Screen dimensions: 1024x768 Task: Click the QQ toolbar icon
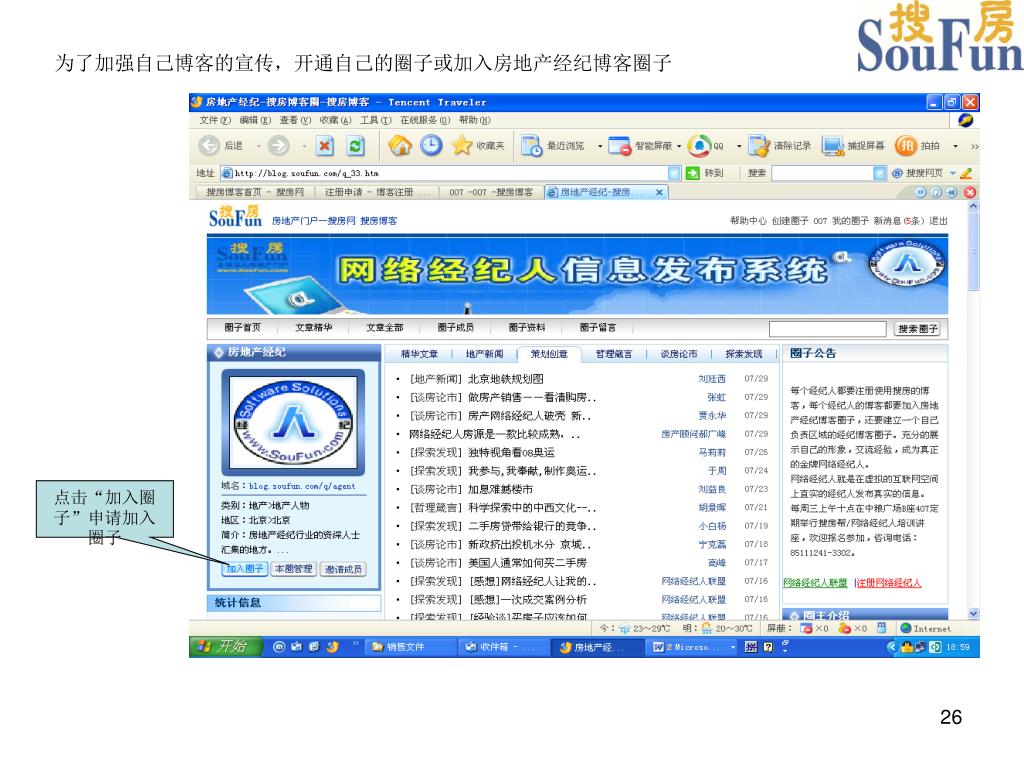tap(699, 146)
